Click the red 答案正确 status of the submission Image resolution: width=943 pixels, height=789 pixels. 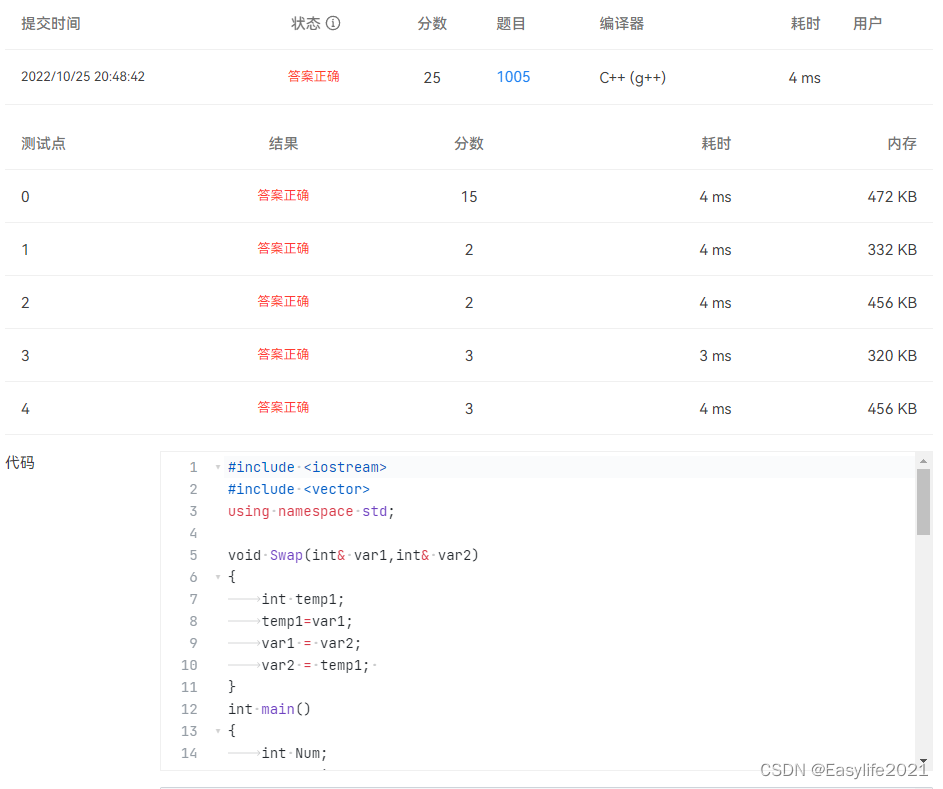(x=314, y=77)
